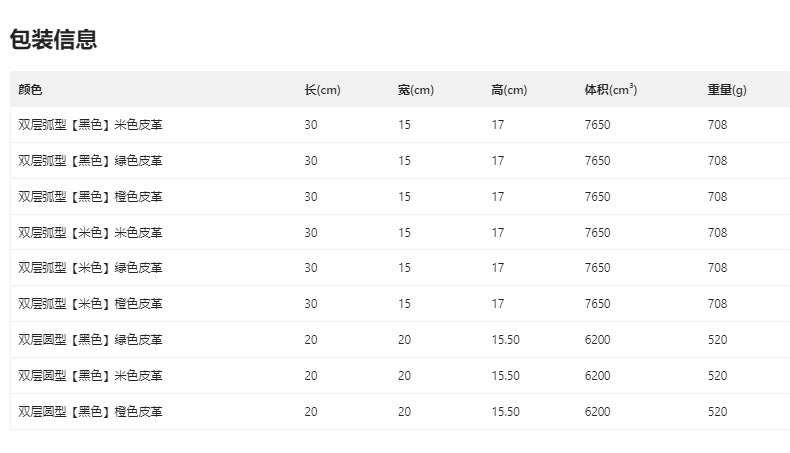Click the 包装信息 heading
790x453 pixels.
click(x=53, y=40)
